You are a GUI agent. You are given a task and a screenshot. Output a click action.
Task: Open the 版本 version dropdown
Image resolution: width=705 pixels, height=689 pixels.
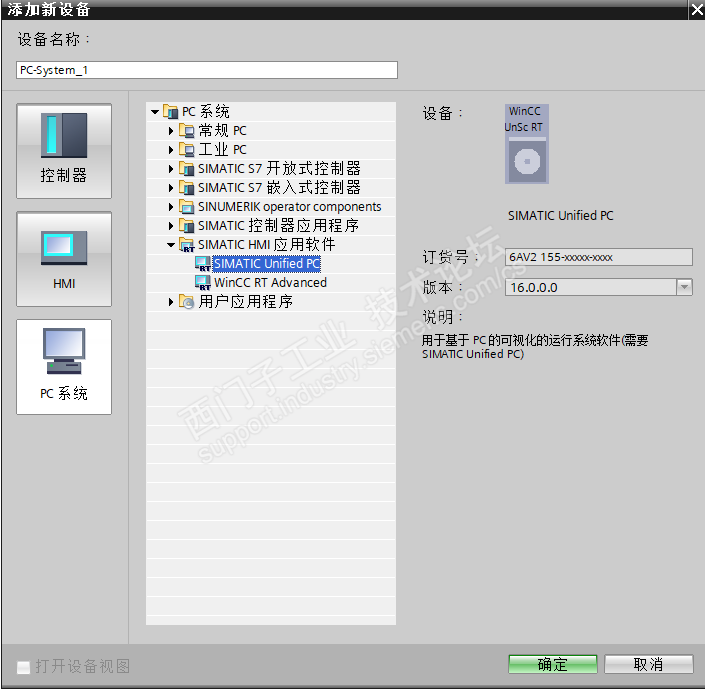pyautogui.click(x=684, y=287)
